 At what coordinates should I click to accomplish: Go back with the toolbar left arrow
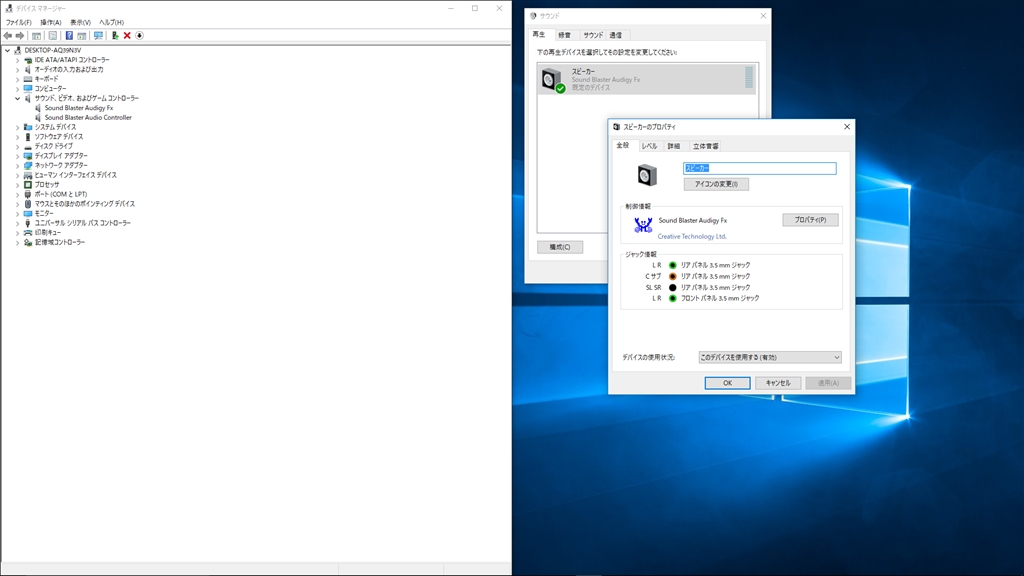(8, 36)
